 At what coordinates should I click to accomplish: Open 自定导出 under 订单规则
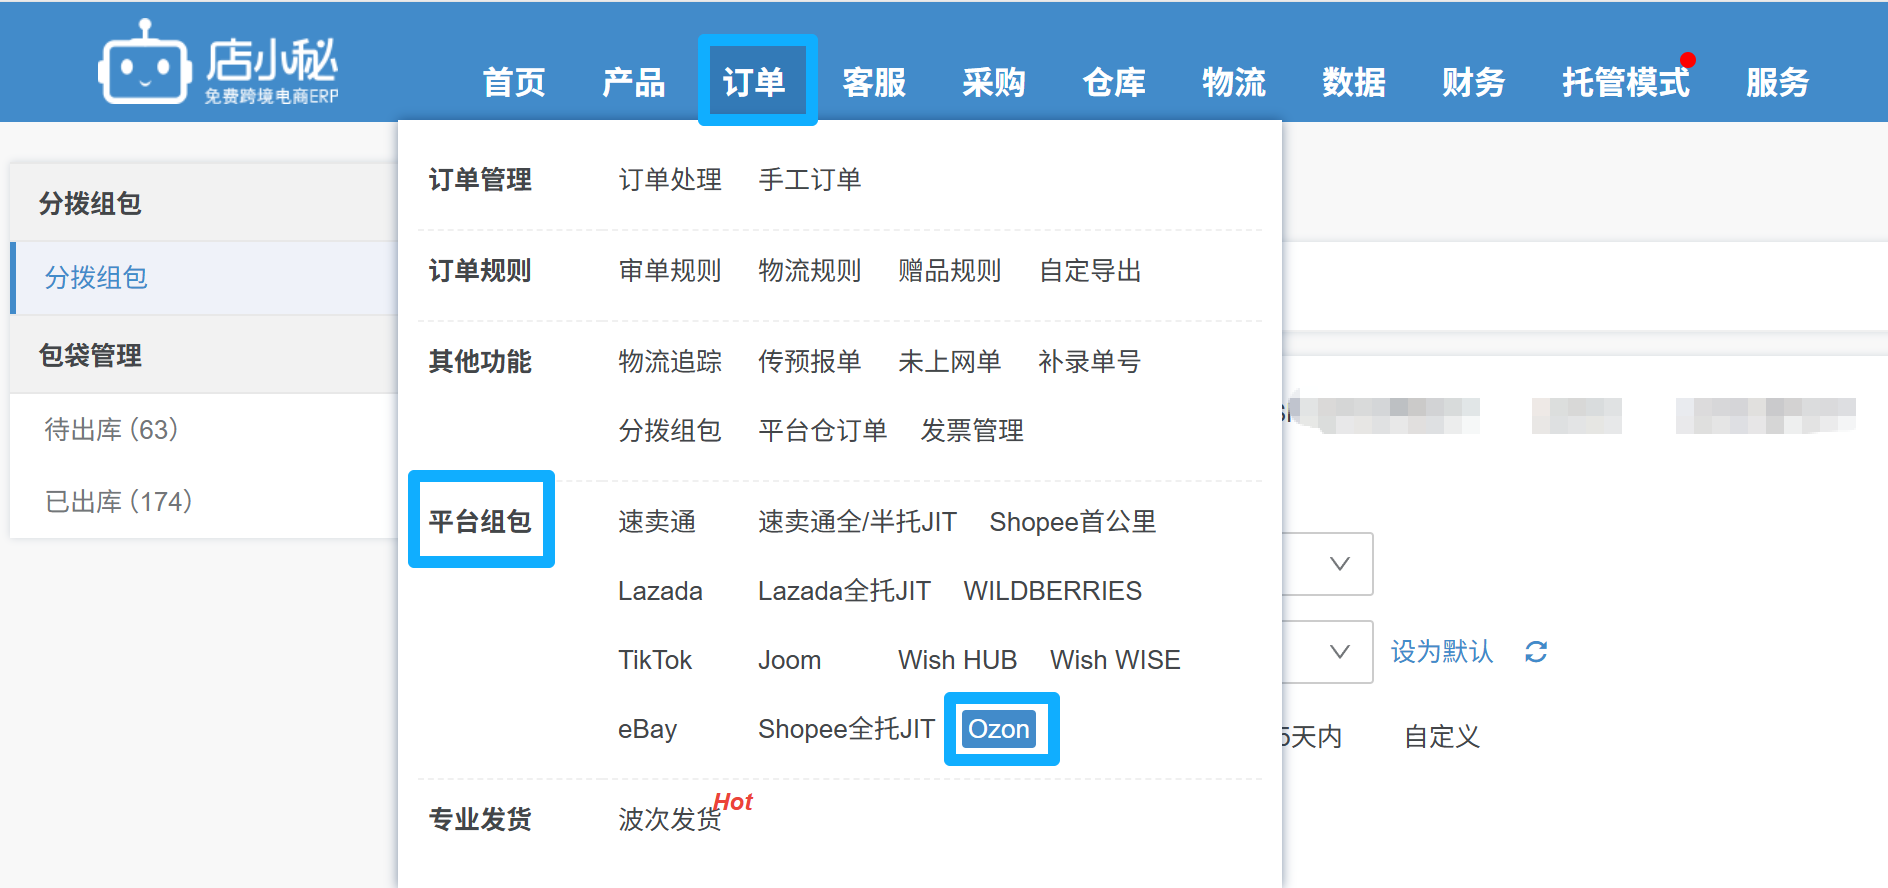[1090, 270]
